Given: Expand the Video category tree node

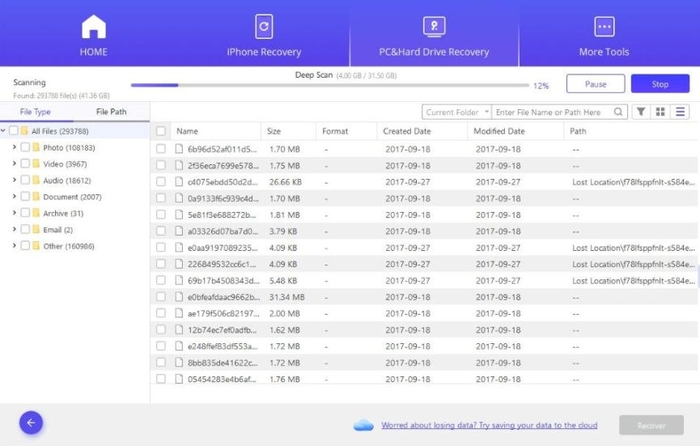Looking at the screenshot, I should pyautogui.click(x=14, y=164).
